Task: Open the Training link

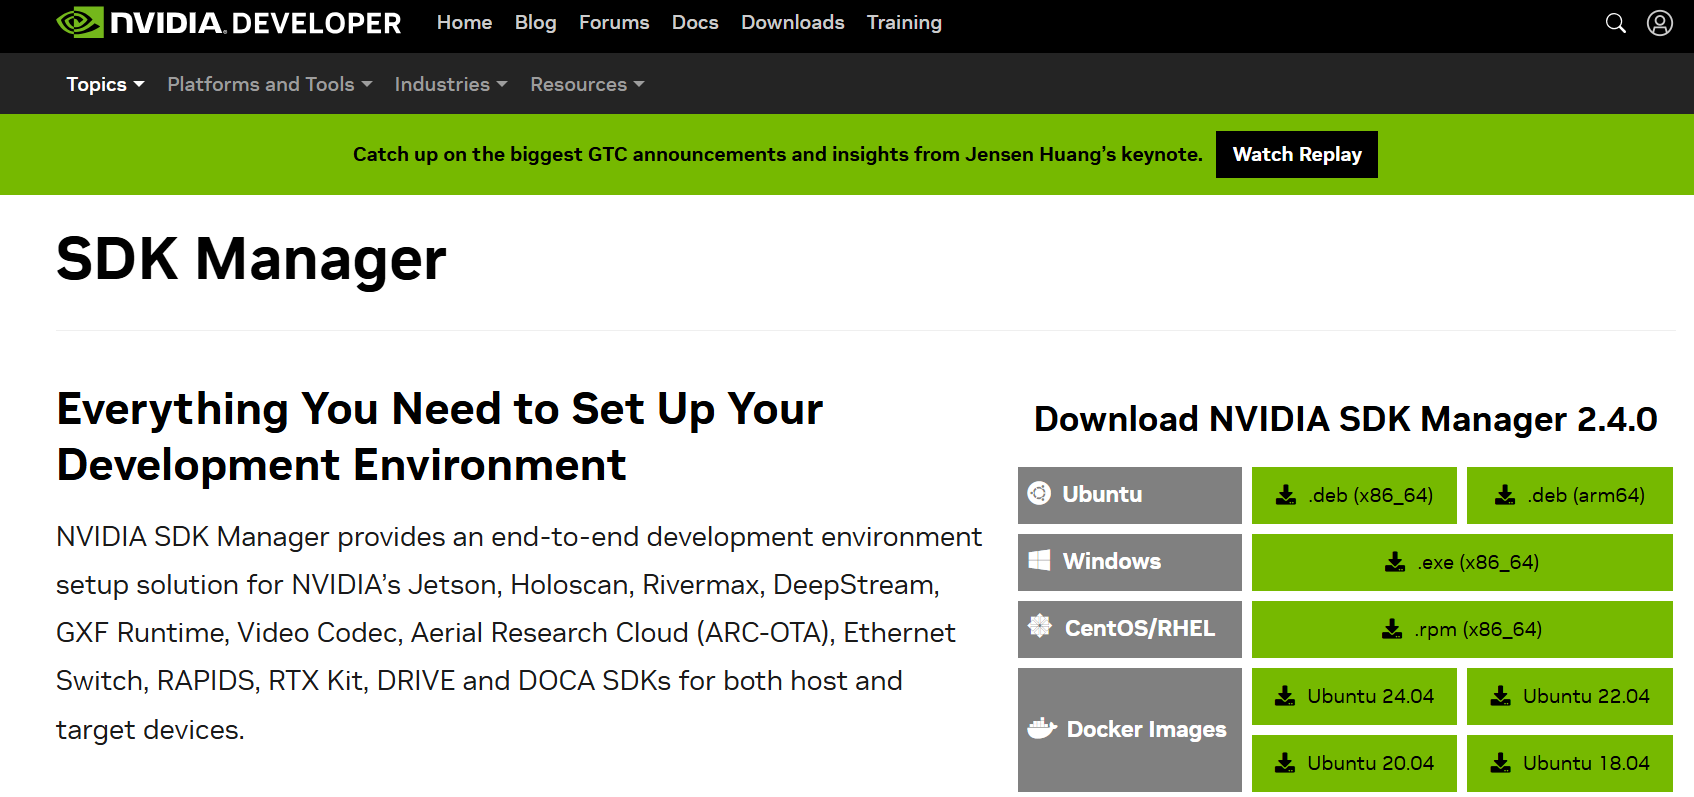Action: [x=904, y=22]
